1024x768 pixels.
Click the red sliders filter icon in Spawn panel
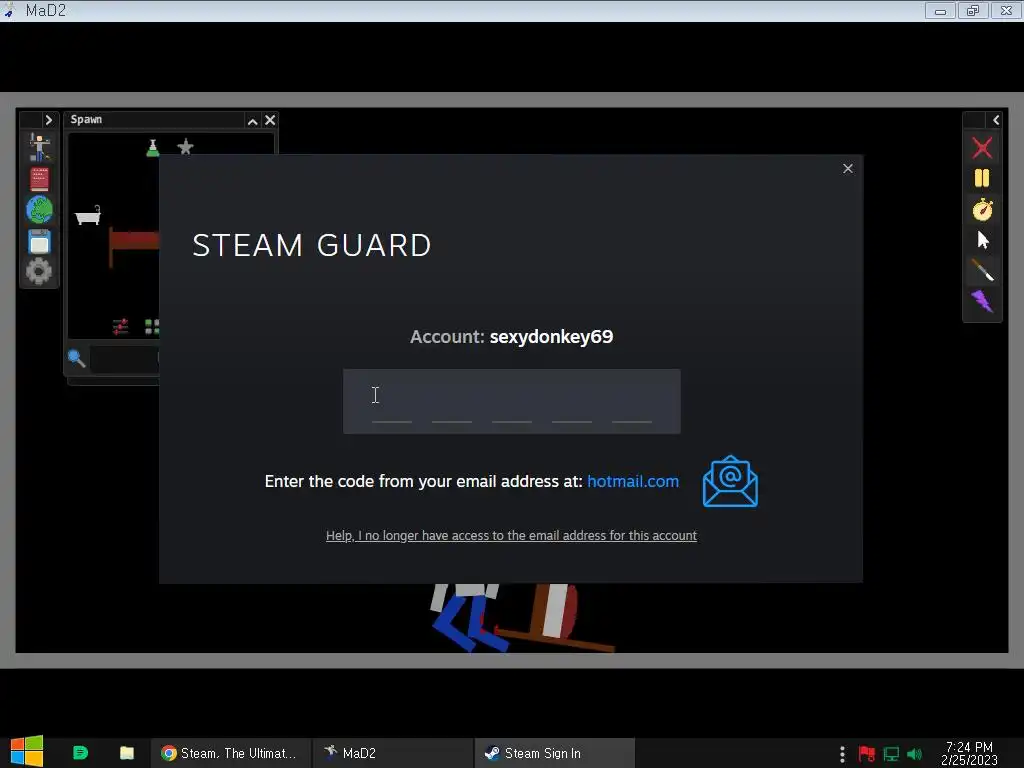pos(120,327)
